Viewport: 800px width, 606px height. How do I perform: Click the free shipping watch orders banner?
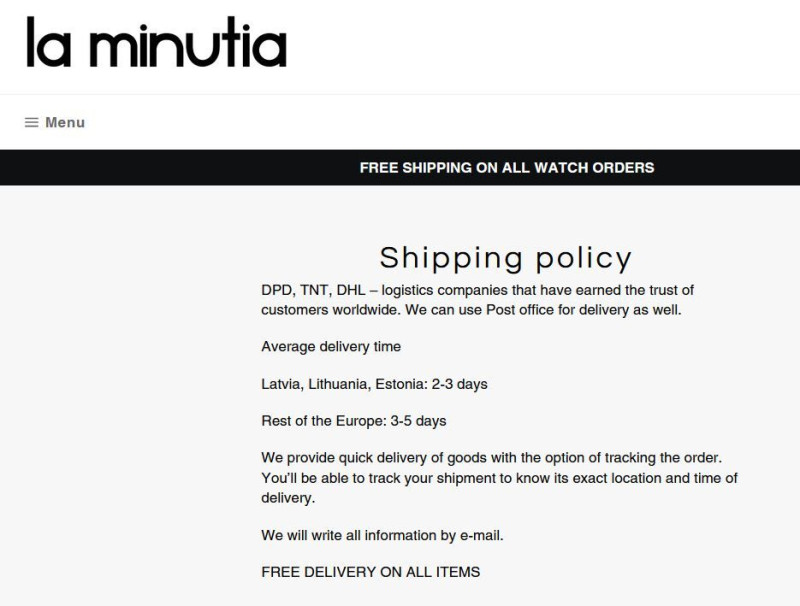pos(507,168)
